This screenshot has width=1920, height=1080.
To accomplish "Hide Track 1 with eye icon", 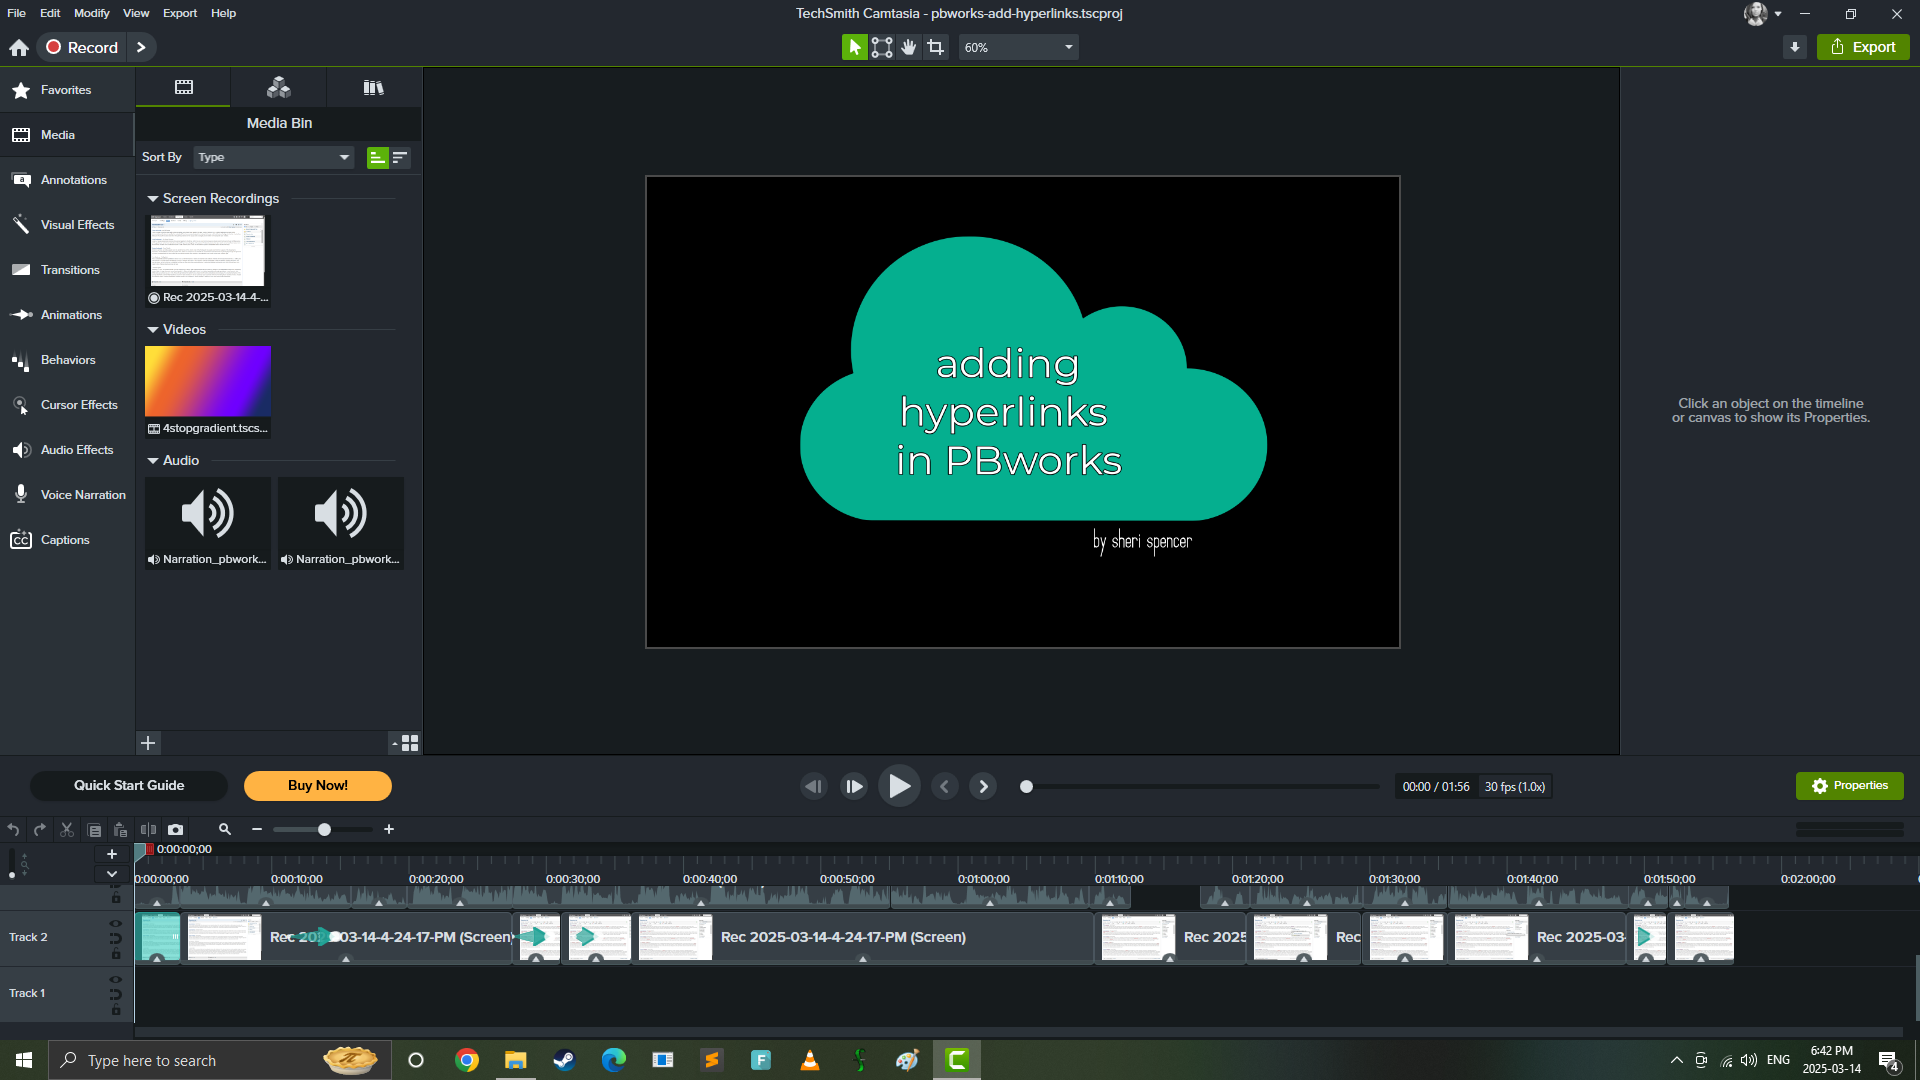I will (x=116, y=980).
